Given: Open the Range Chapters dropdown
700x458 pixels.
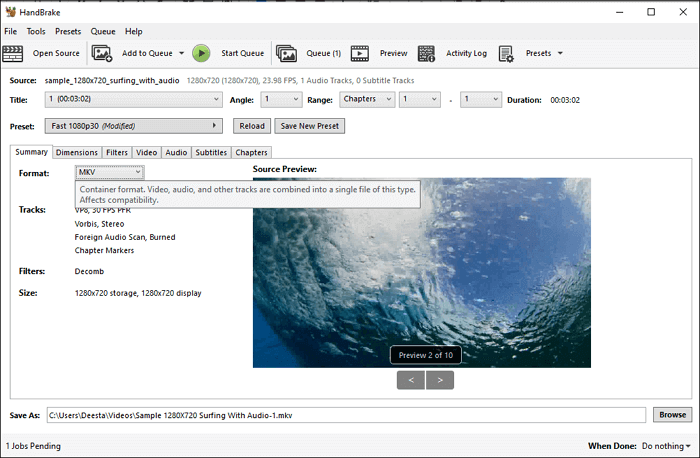Looking at the screenshot, I should click(x=365, y=99).
